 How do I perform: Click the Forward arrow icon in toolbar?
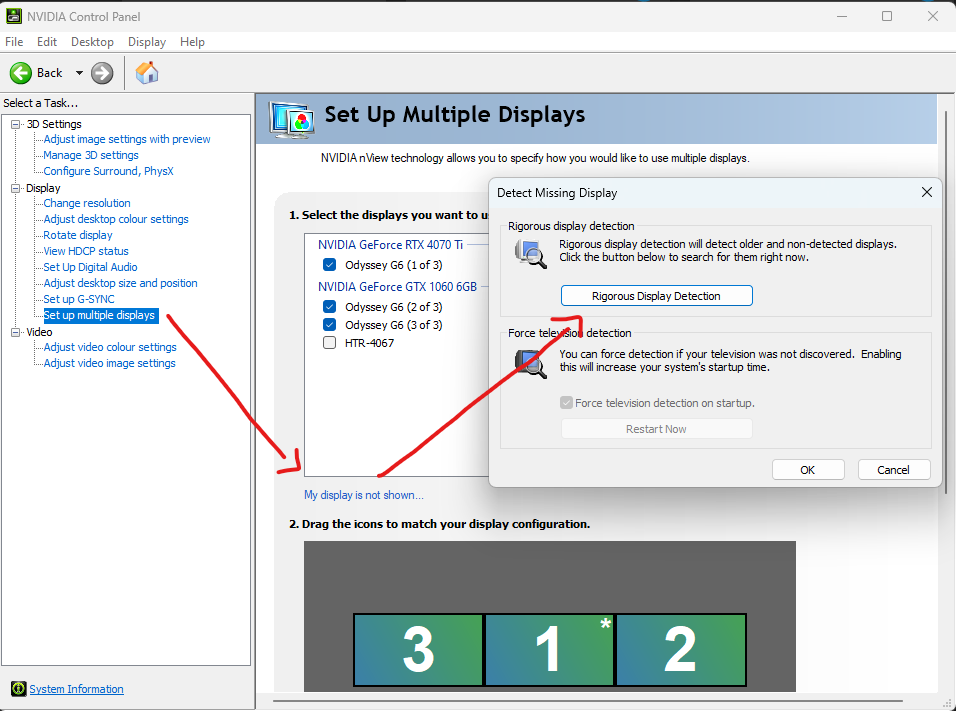102,73
